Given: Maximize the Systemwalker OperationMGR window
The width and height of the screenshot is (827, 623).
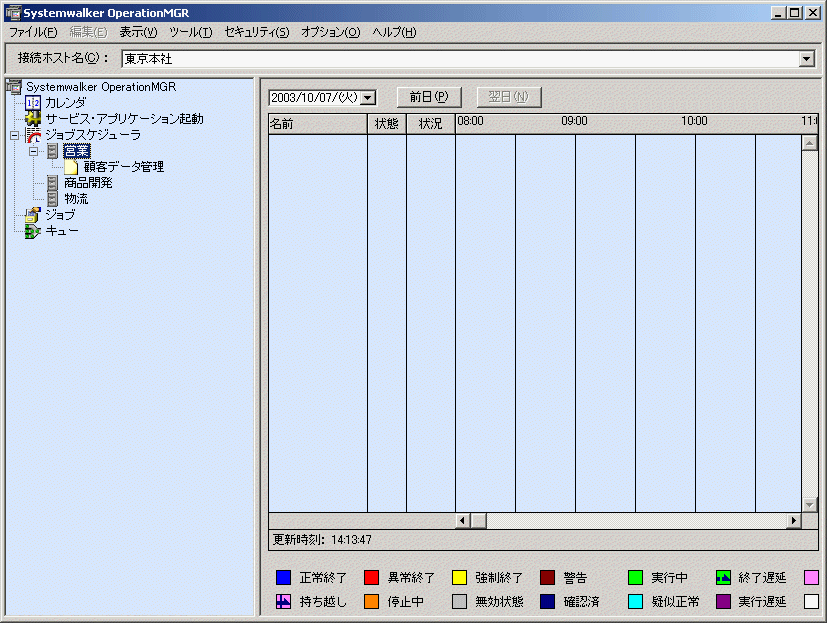Looking at the screenshot, I should click(x=795, y=13).
